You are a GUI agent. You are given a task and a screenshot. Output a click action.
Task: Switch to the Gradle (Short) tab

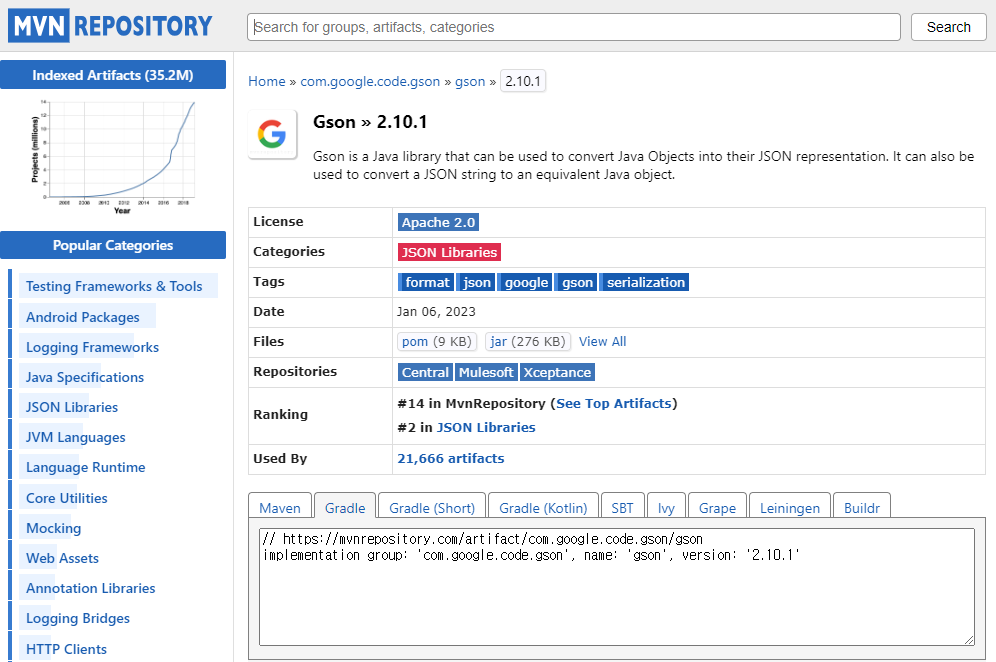tap(432, 508)
